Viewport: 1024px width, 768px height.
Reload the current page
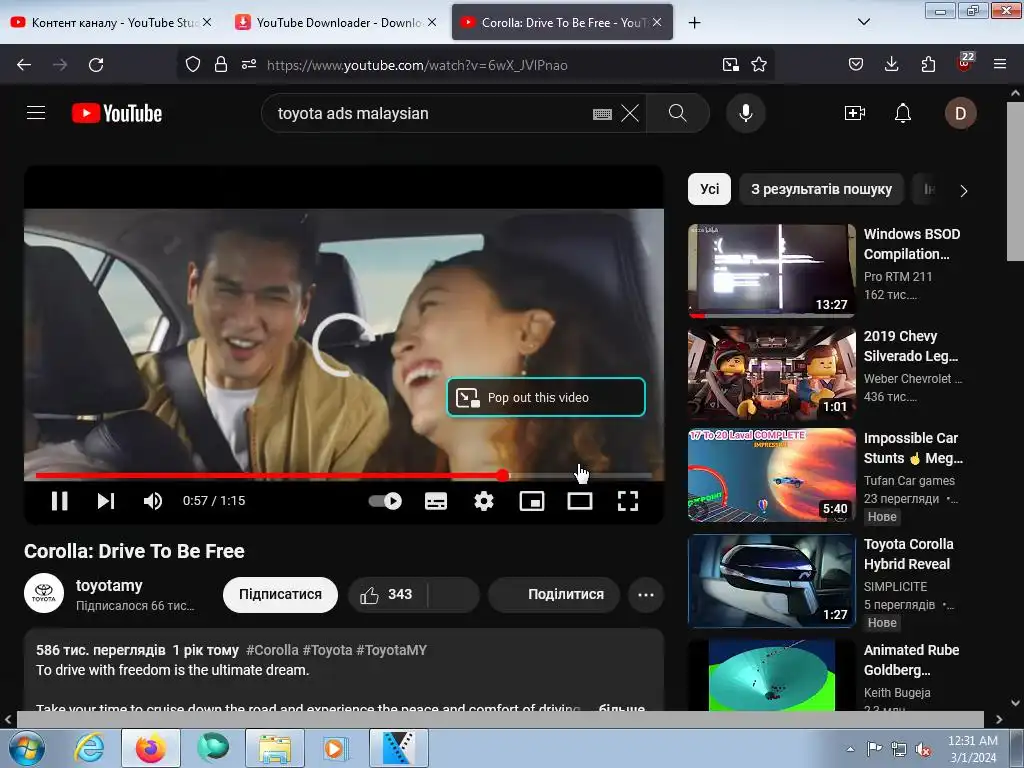point(96,65)
